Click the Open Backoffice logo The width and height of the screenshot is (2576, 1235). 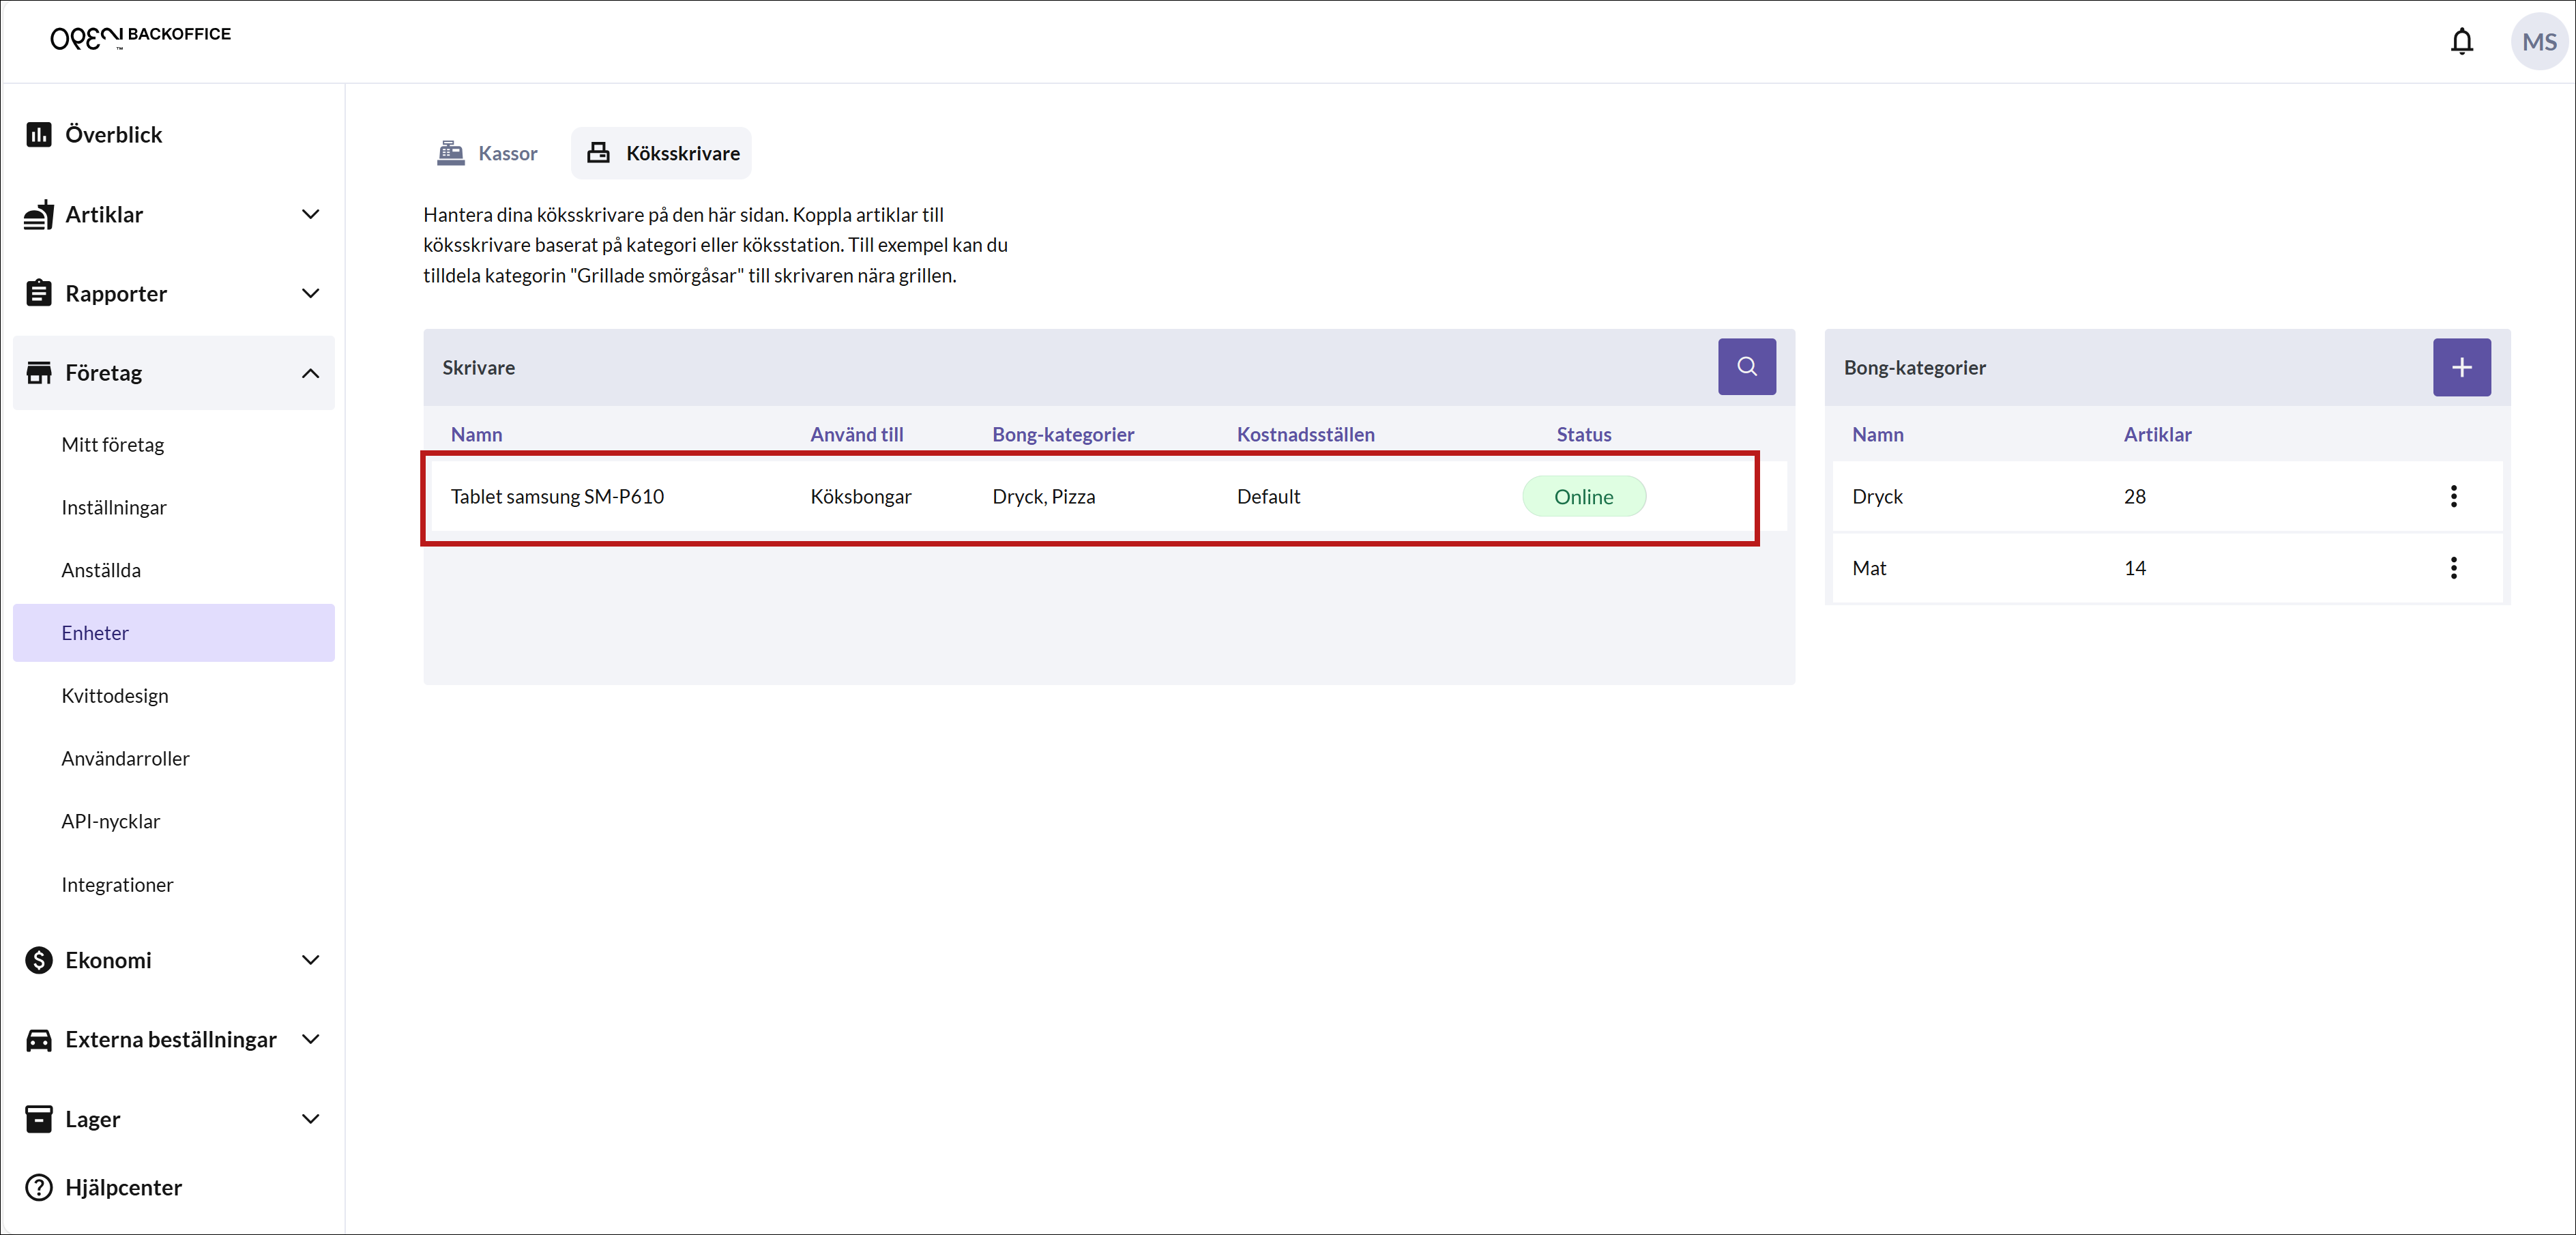click(141, 38)
